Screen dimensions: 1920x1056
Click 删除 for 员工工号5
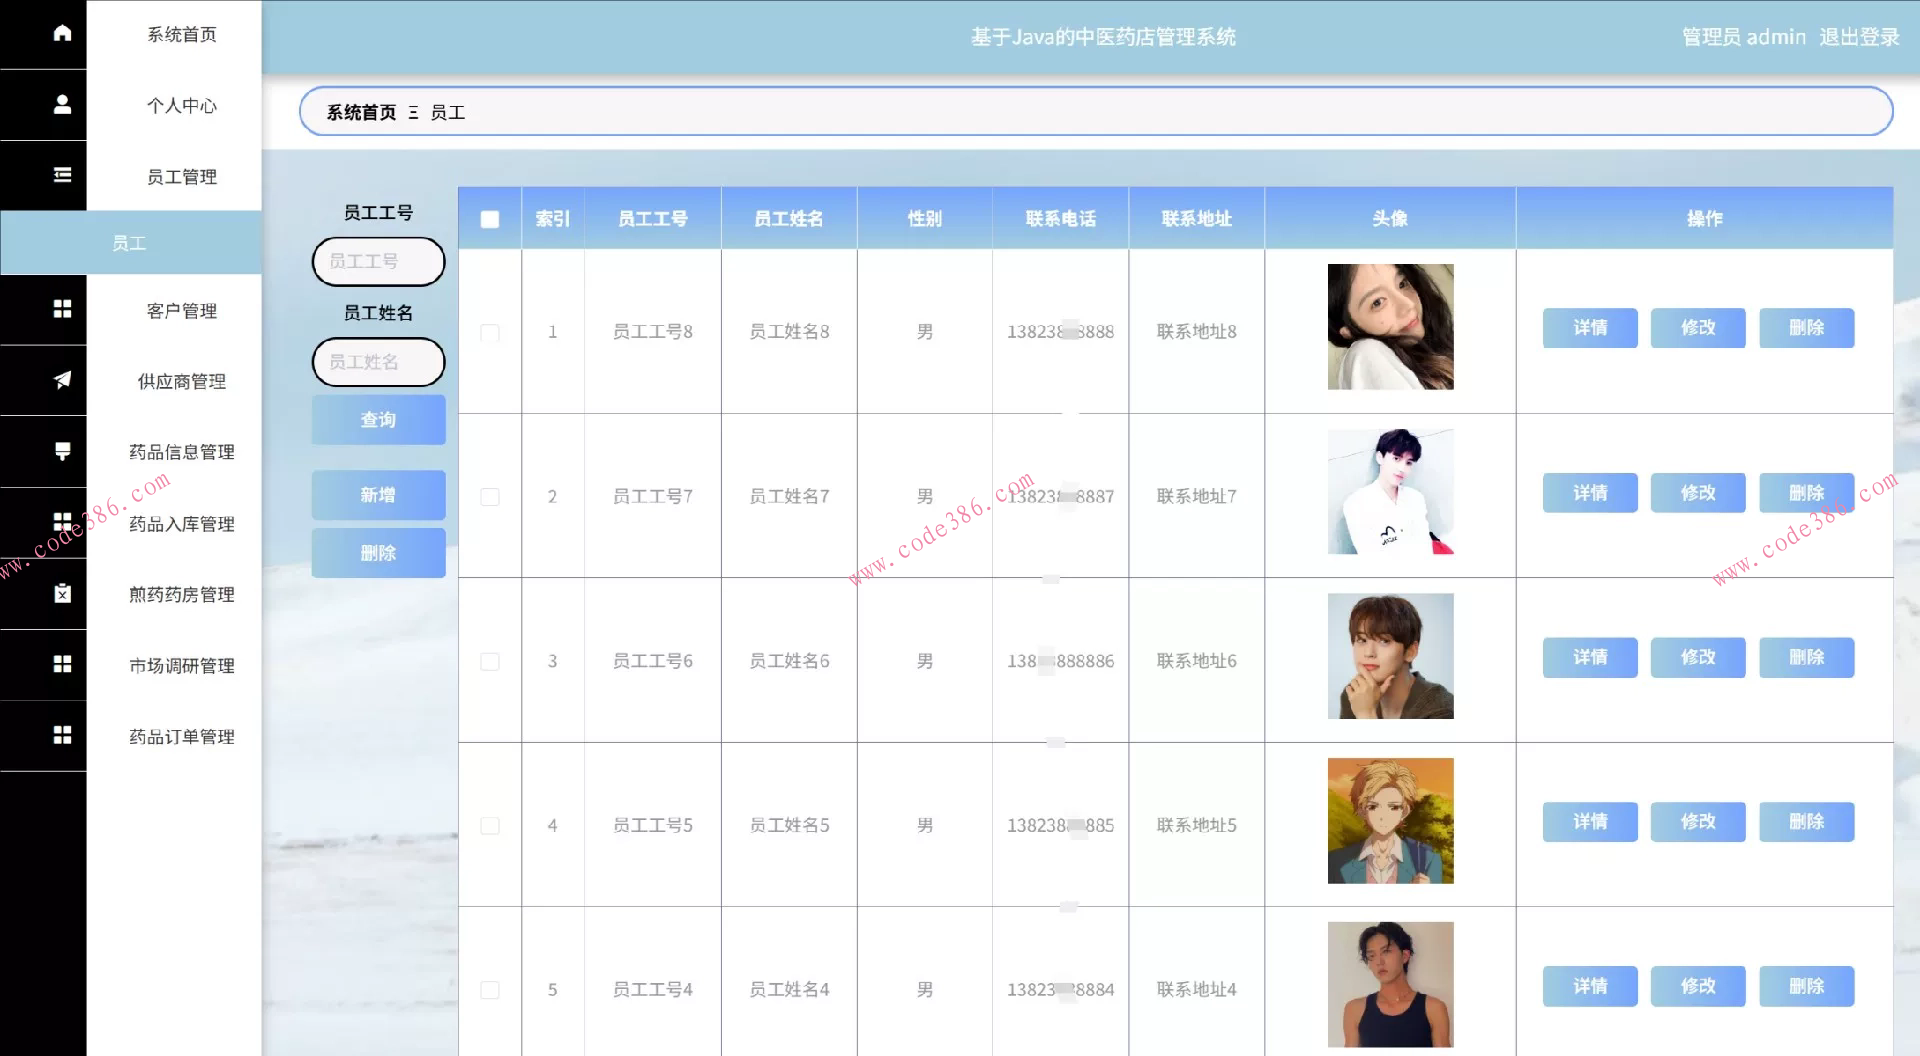click(x=1807, y=822)
